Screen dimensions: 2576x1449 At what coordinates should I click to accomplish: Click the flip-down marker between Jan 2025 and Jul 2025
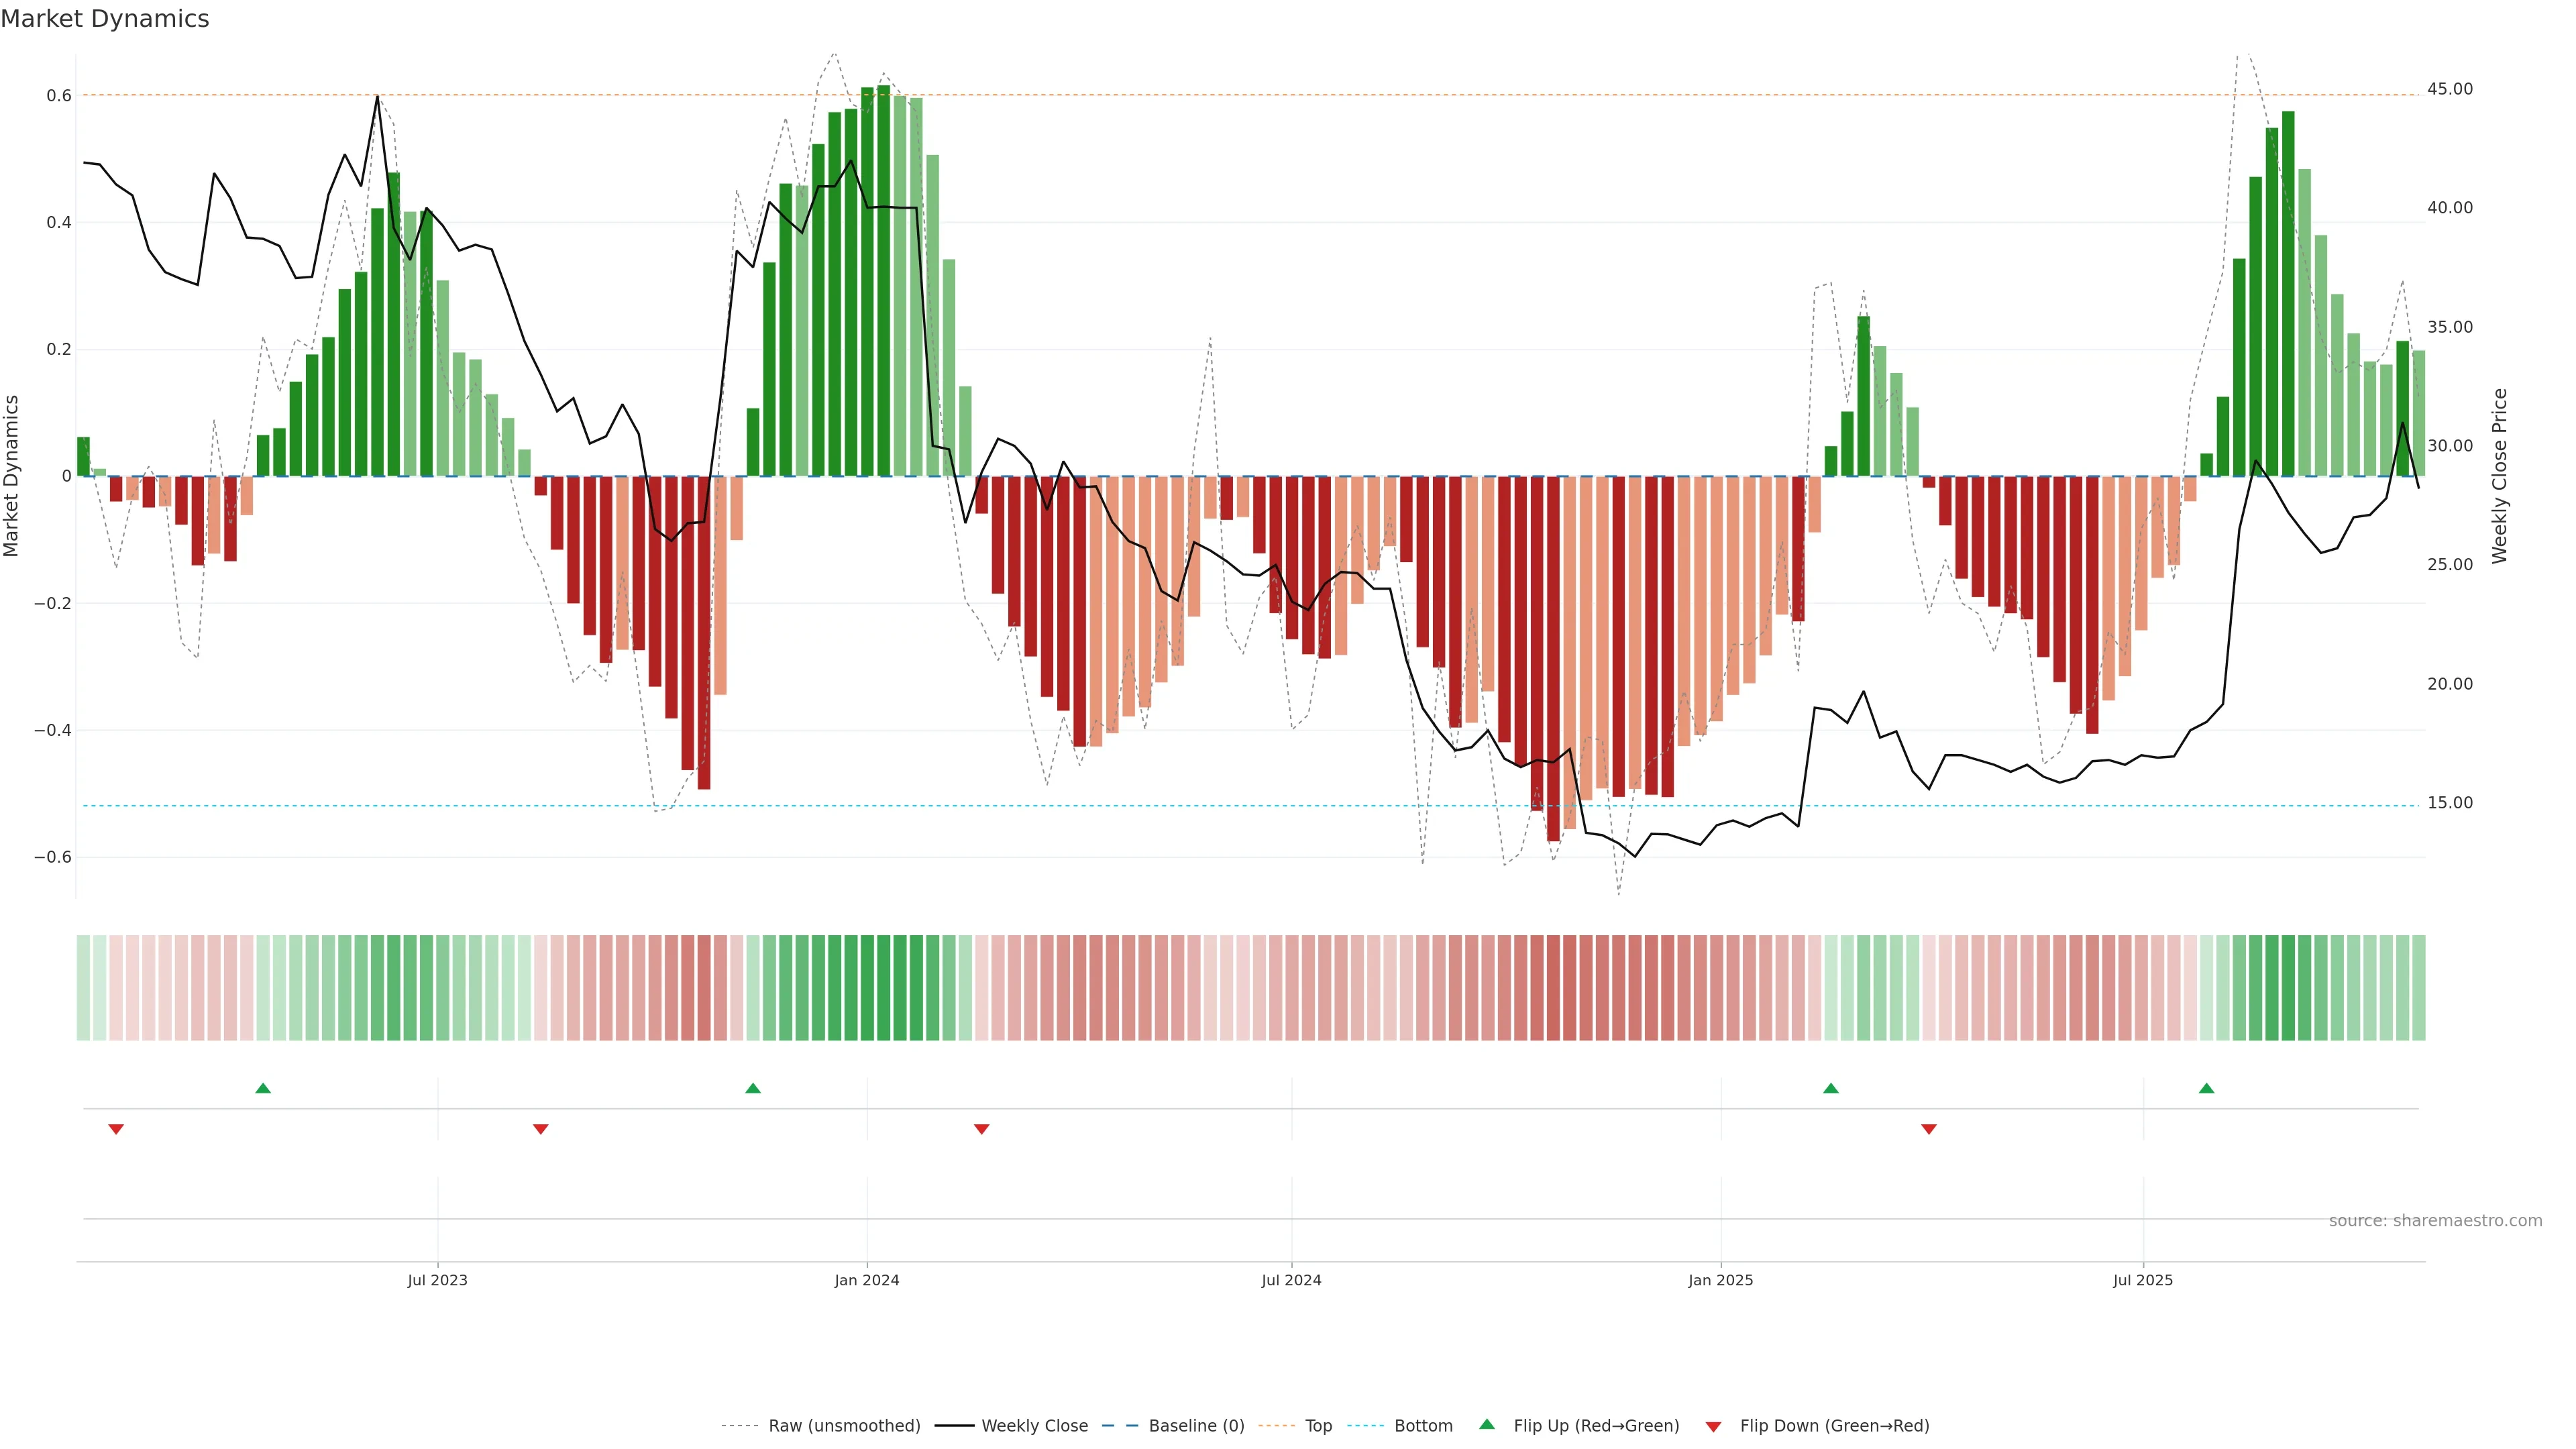pyautogui.click(x=1929, y=1129)
